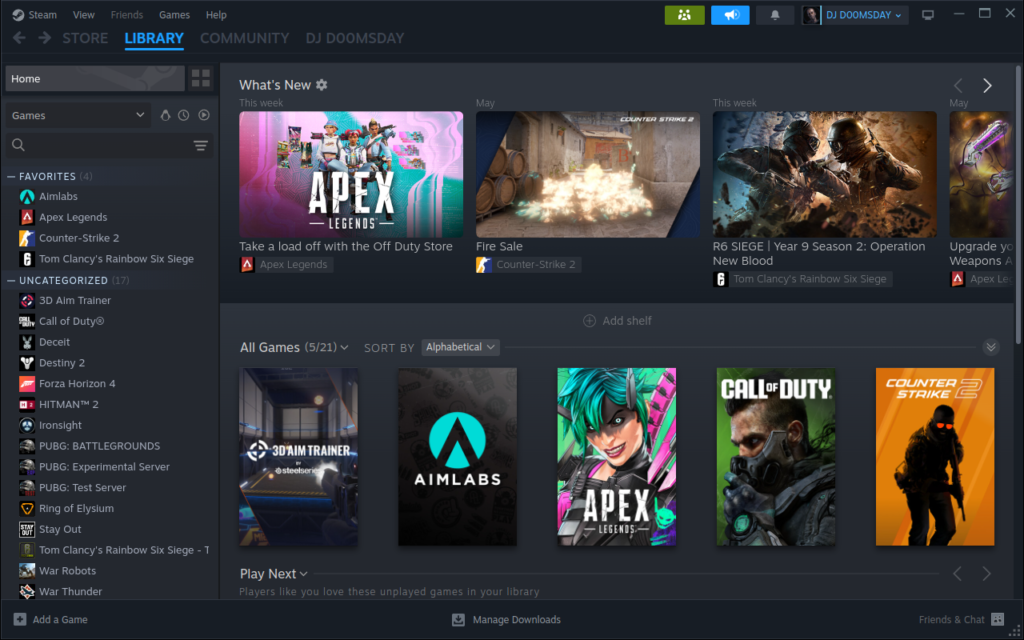The height and width of the screenshot is (640, 1024).
Task: Switch to the COMMUNITY tab
Action: point(244,38)
